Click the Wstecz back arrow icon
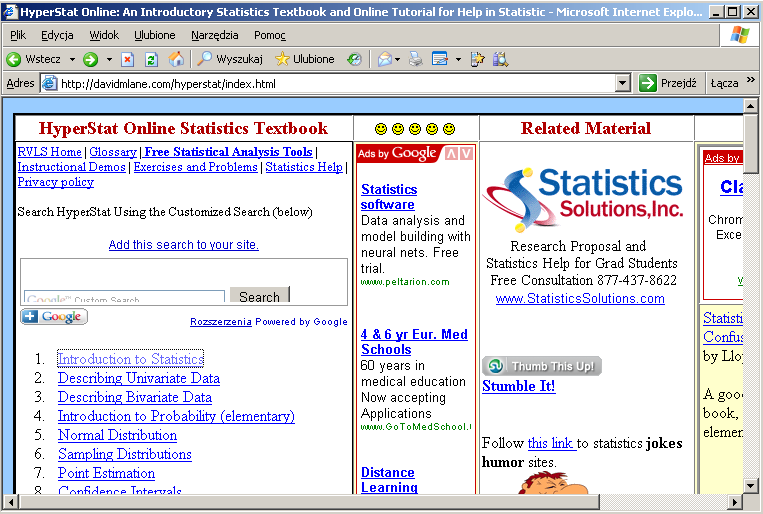 (x=14, y=59)
